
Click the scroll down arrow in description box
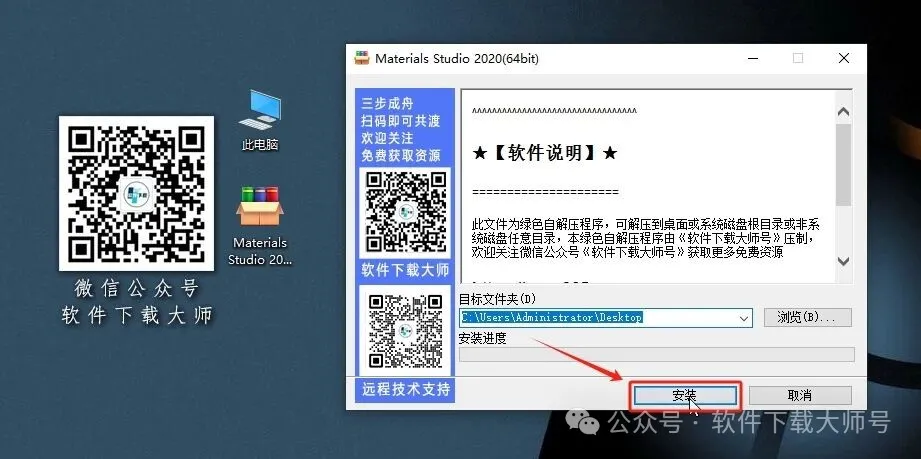click(x=843, y=261)
